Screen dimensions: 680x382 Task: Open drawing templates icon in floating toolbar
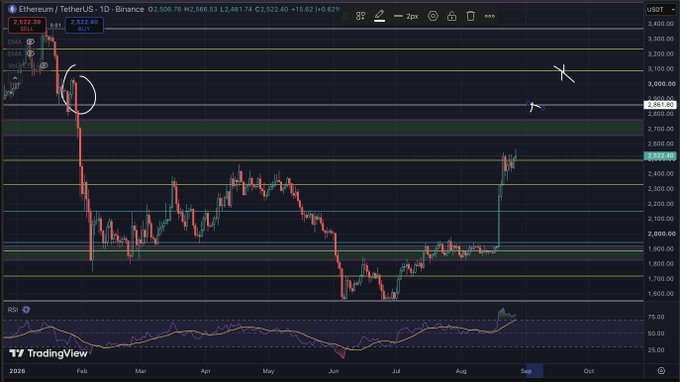pyautogui.click(x=360, y=16)
